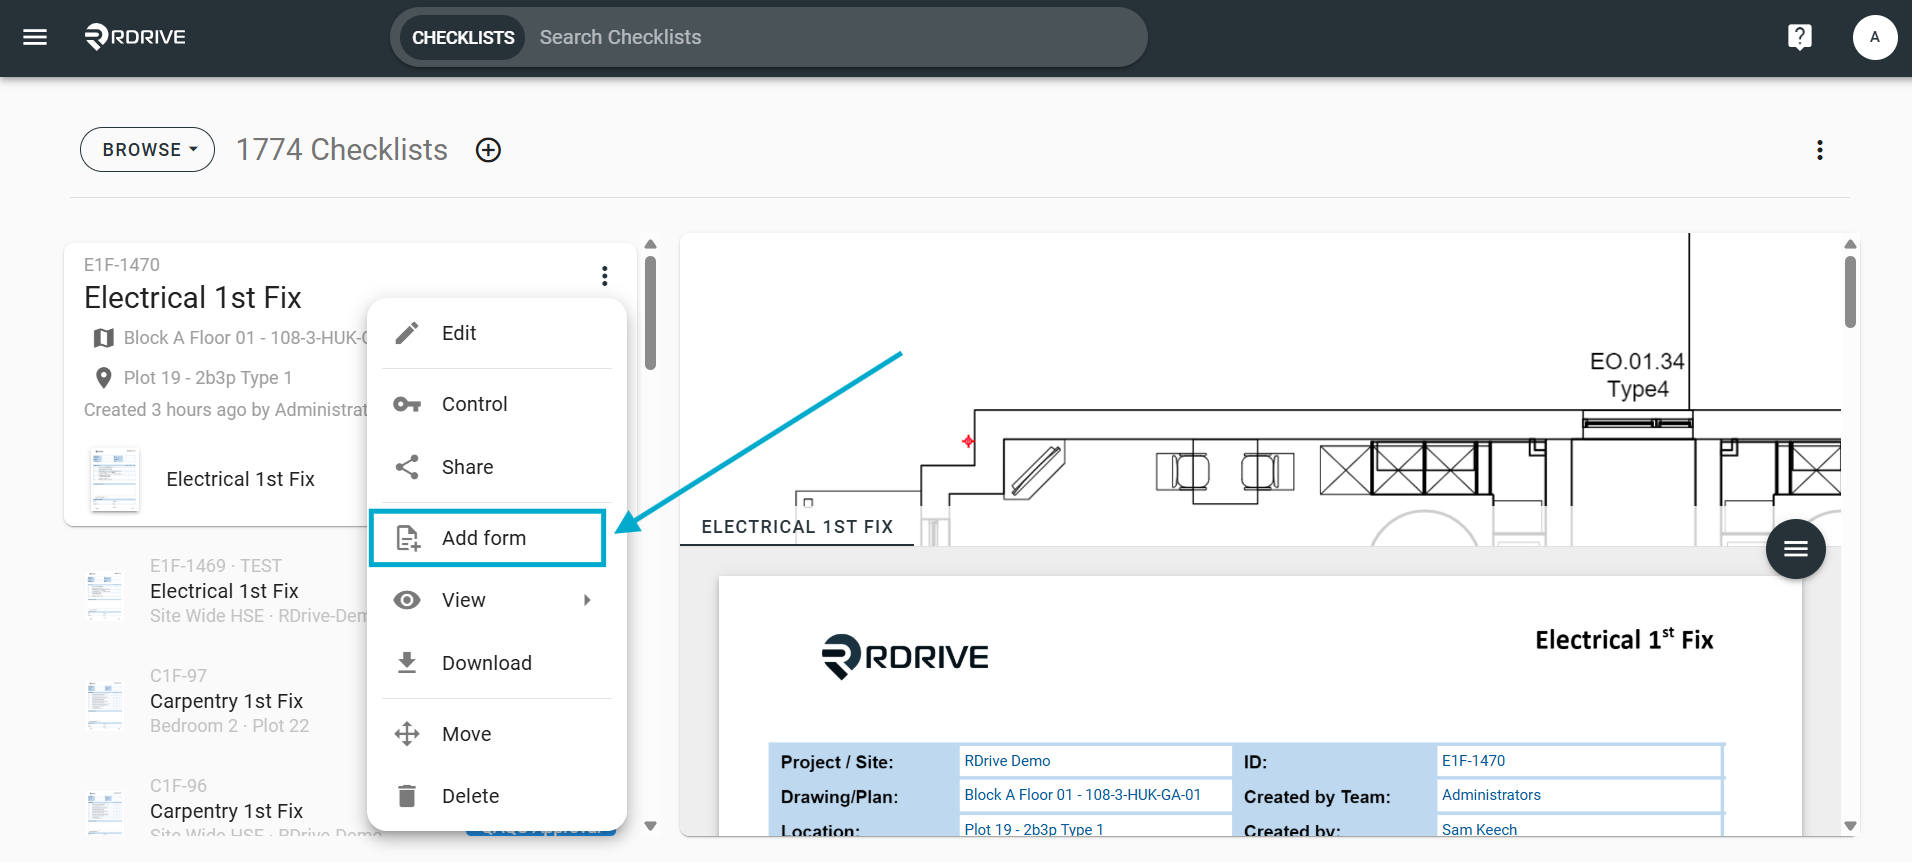Click the checklist list vertical scrollbar
The width and height of the screenshot is (1912, 862).
click(x=650, y=313)
